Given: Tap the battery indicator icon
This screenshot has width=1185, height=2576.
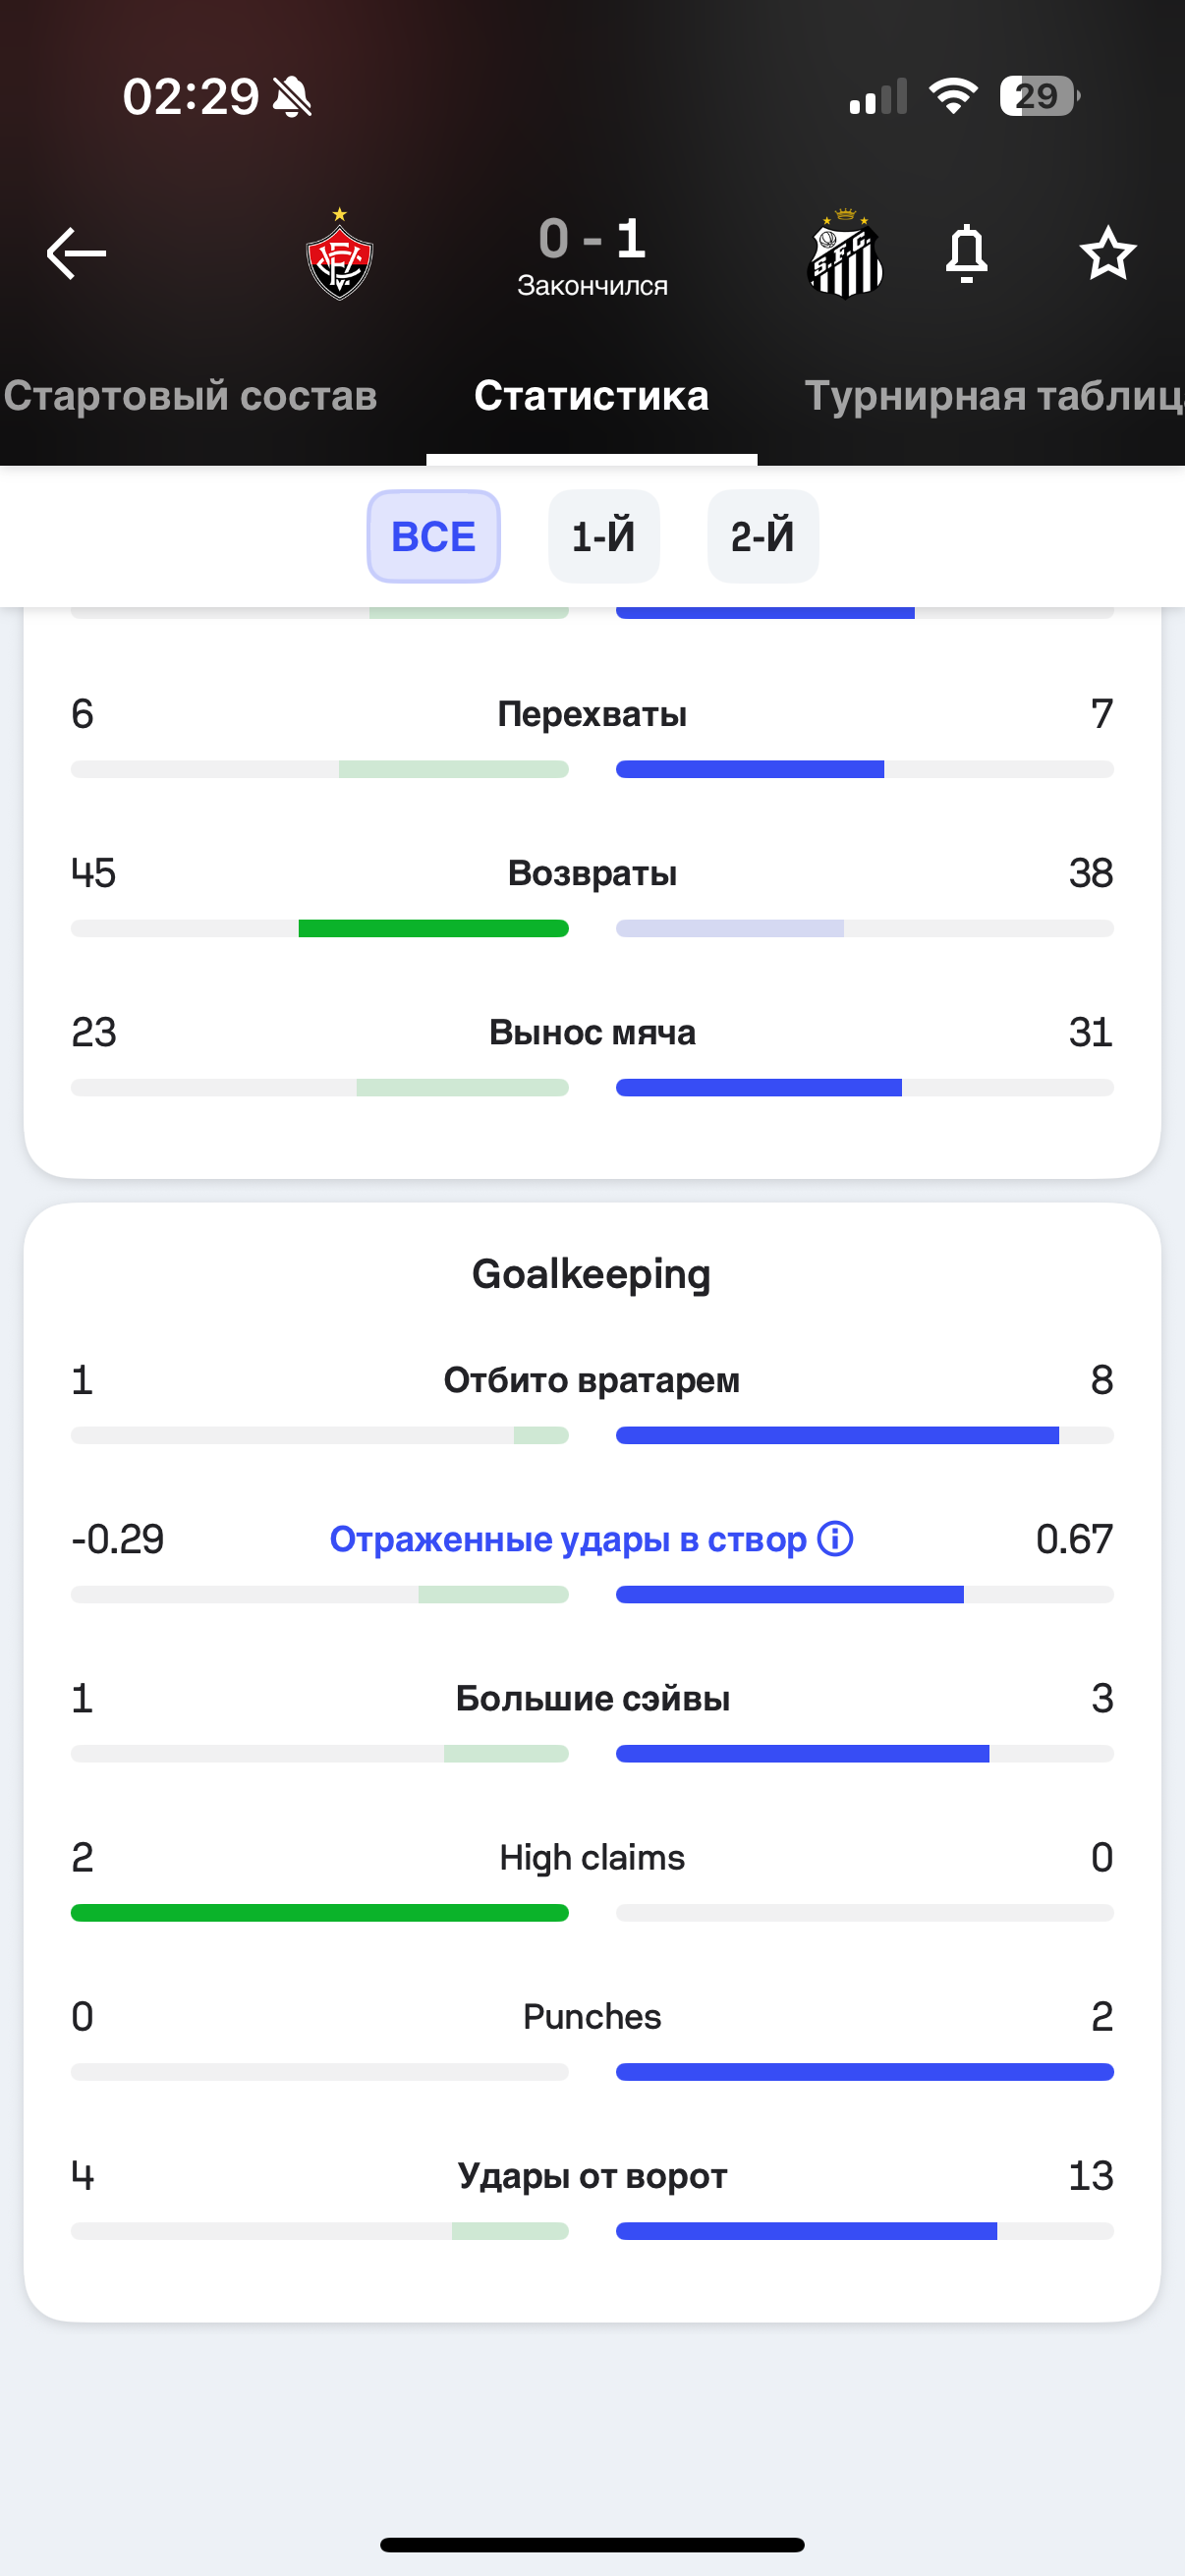Looking at the screenshot, I should tap(1039, 96).
